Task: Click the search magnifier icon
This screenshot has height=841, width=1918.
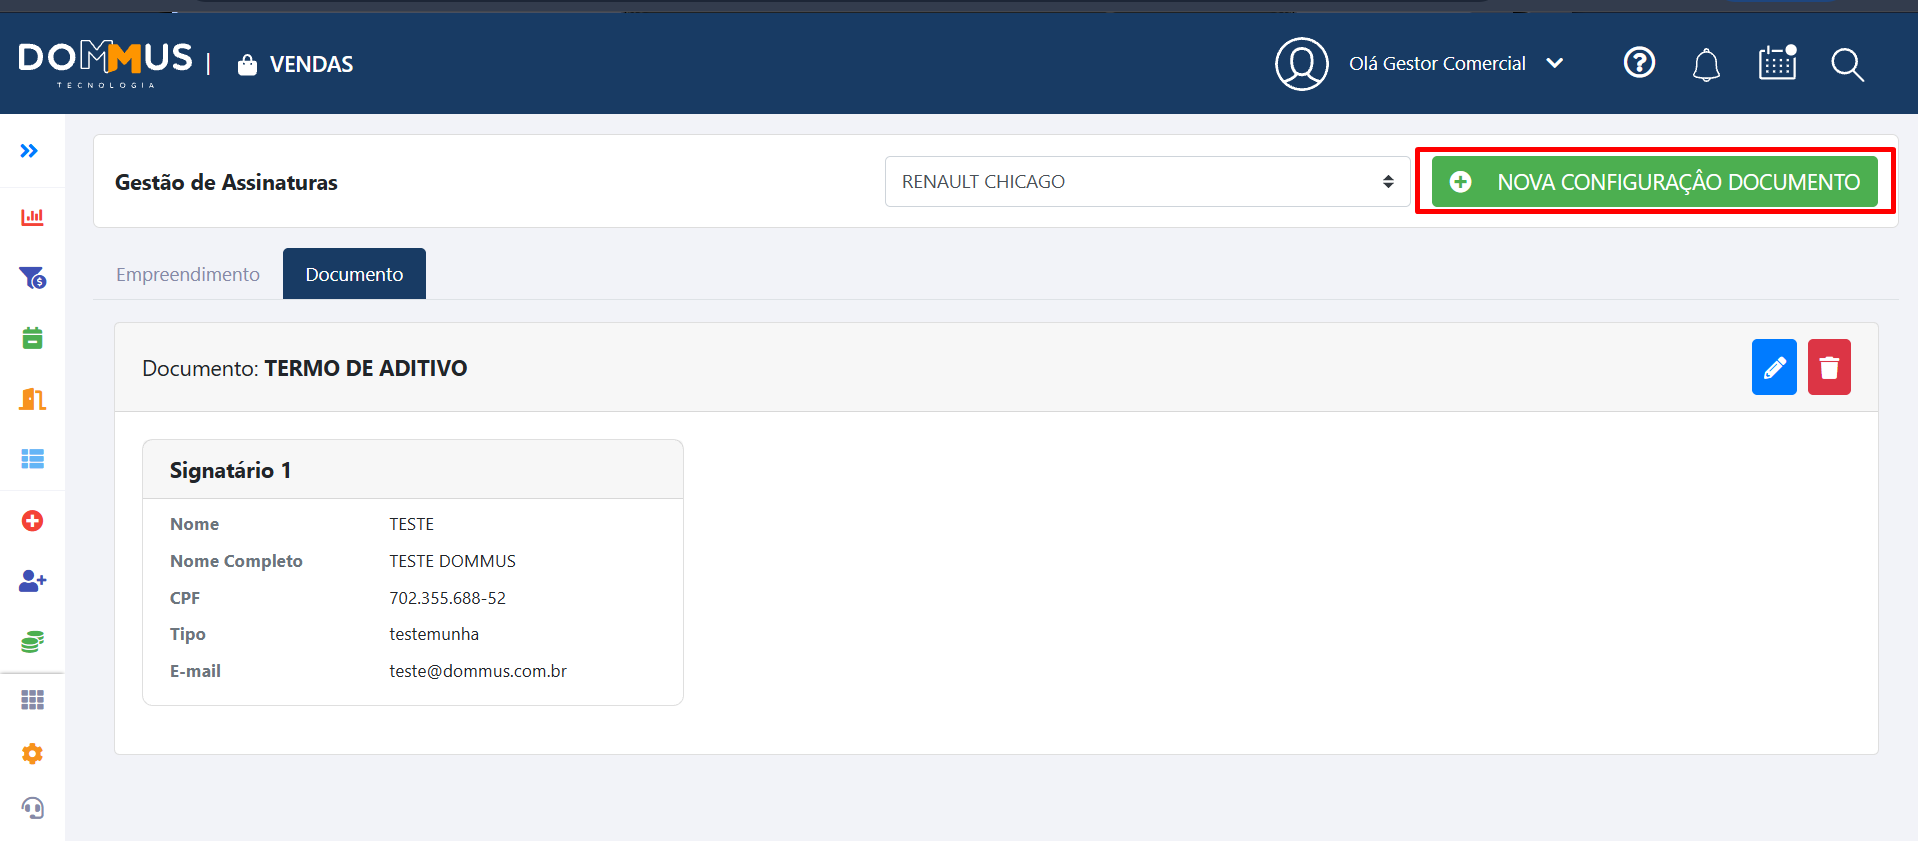Action: click(1847, 65)
